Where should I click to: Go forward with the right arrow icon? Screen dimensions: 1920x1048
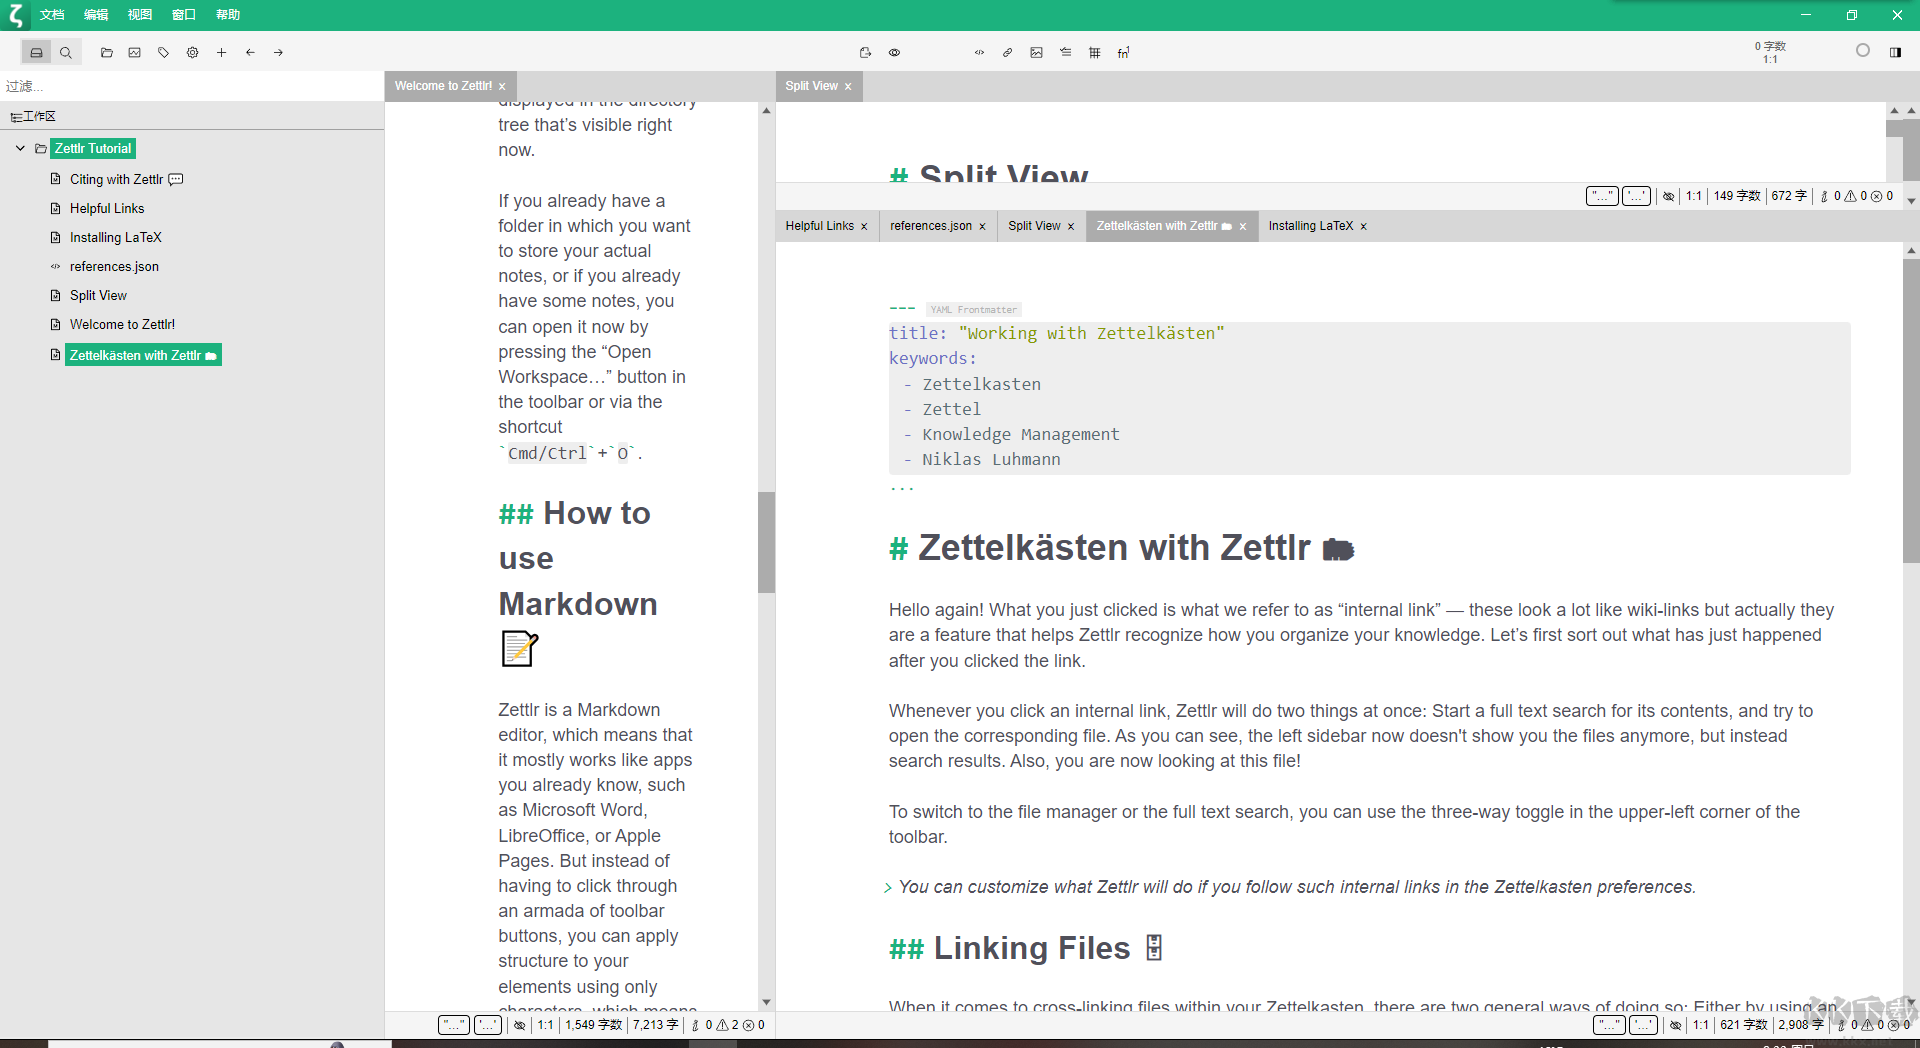(279, 52)
